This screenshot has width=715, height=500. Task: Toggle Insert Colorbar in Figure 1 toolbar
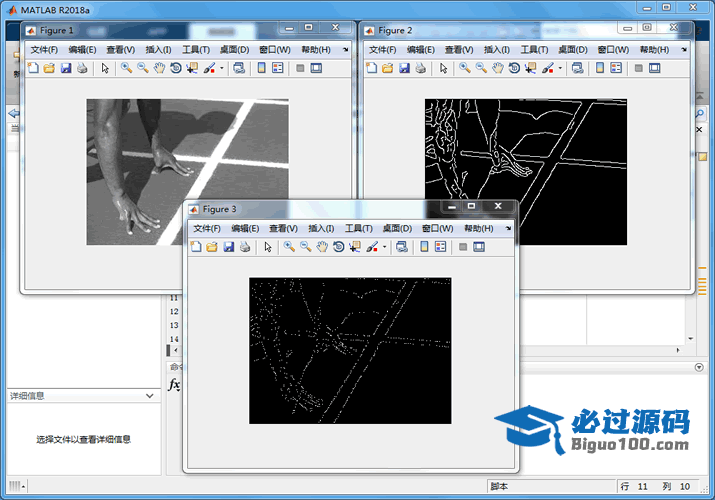[x=261, y=68]
